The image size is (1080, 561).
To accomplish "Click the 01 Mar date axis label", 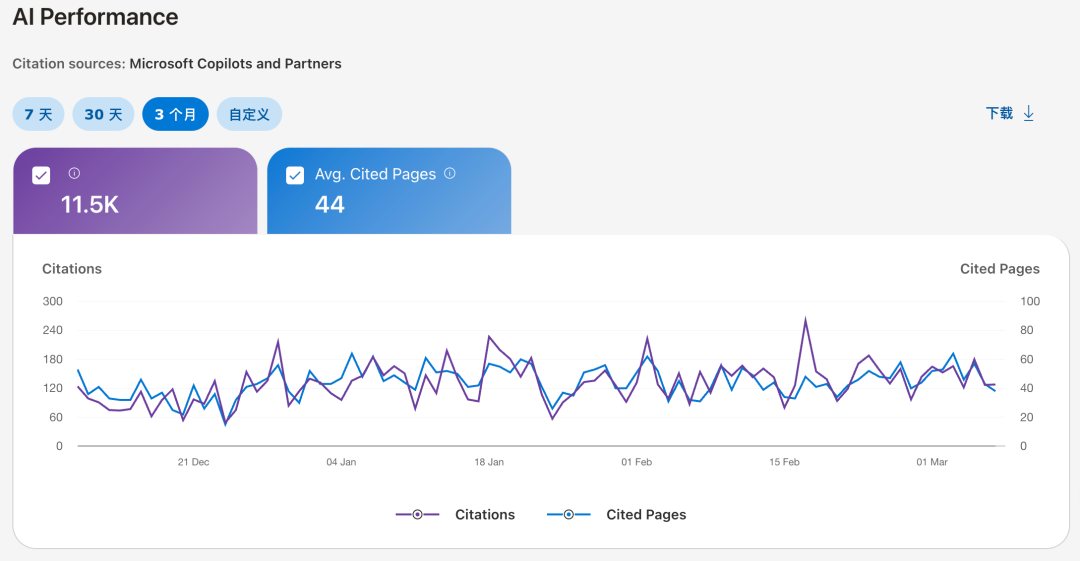I will click(932, 462).
